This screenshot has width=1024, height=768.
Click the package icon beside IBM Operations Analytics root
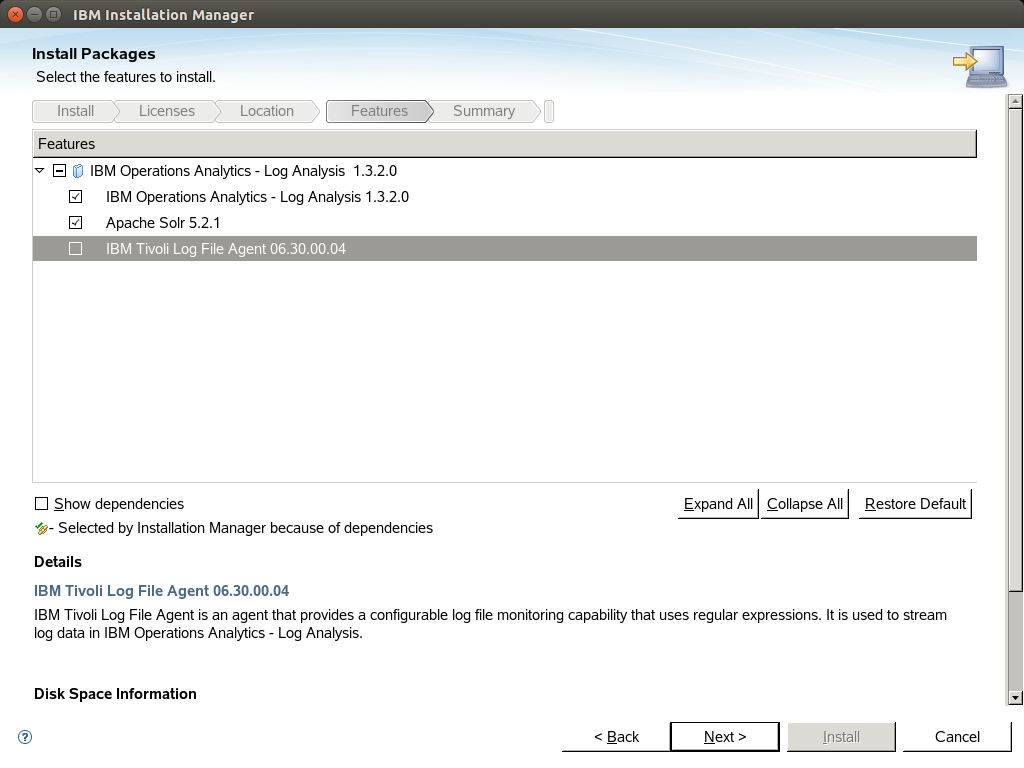78,171
